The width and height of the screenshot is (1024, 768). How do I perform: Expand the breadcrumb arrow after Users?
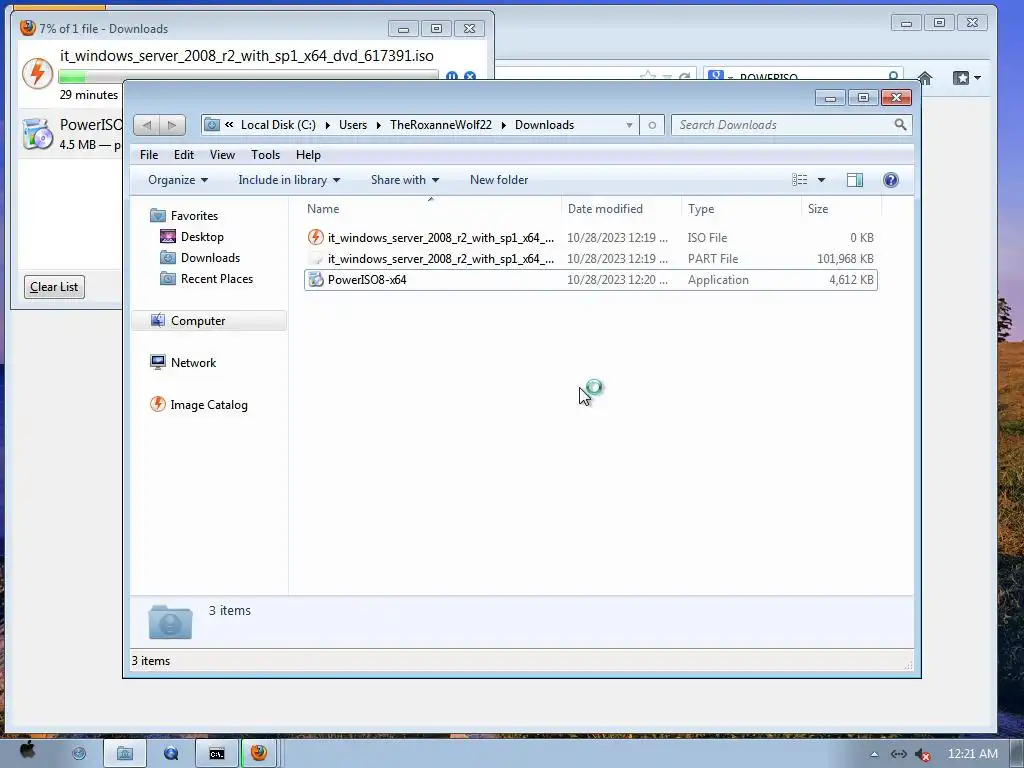click(x=378, y=125)
